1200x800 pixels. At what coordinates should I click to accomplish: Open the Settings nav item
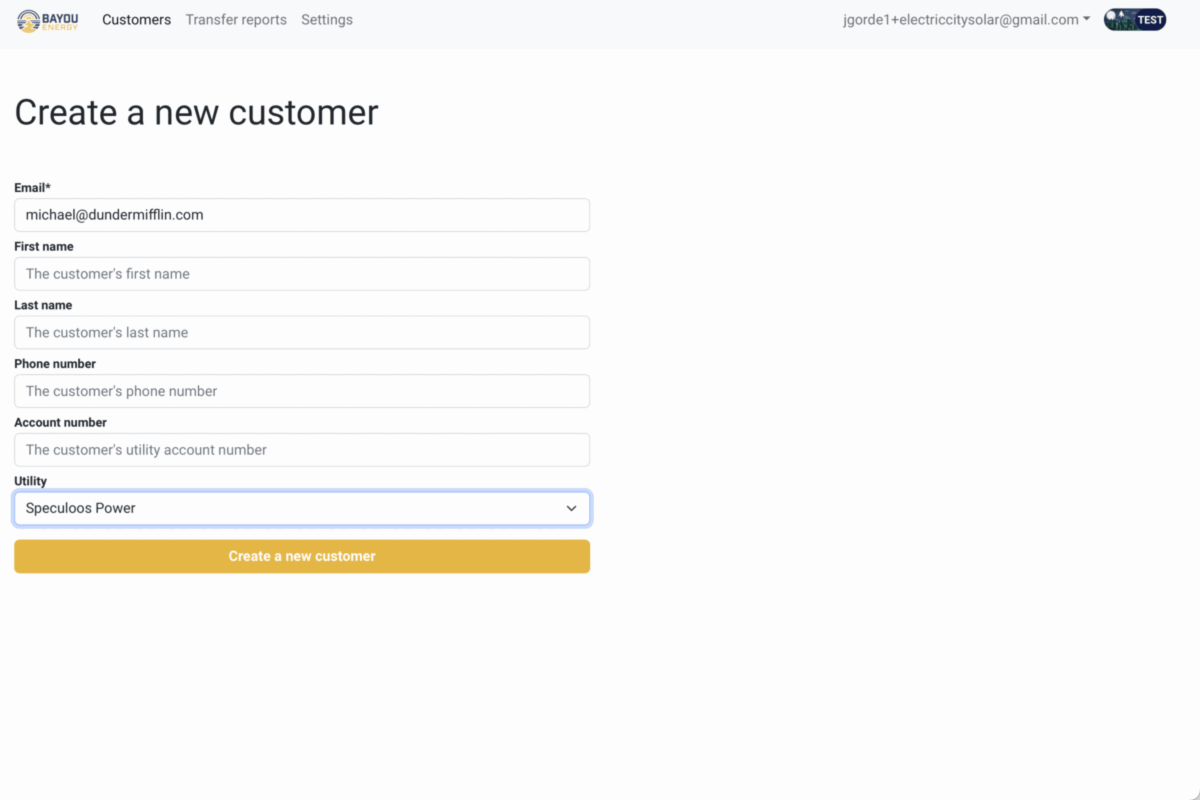click(x=326, y=20)
